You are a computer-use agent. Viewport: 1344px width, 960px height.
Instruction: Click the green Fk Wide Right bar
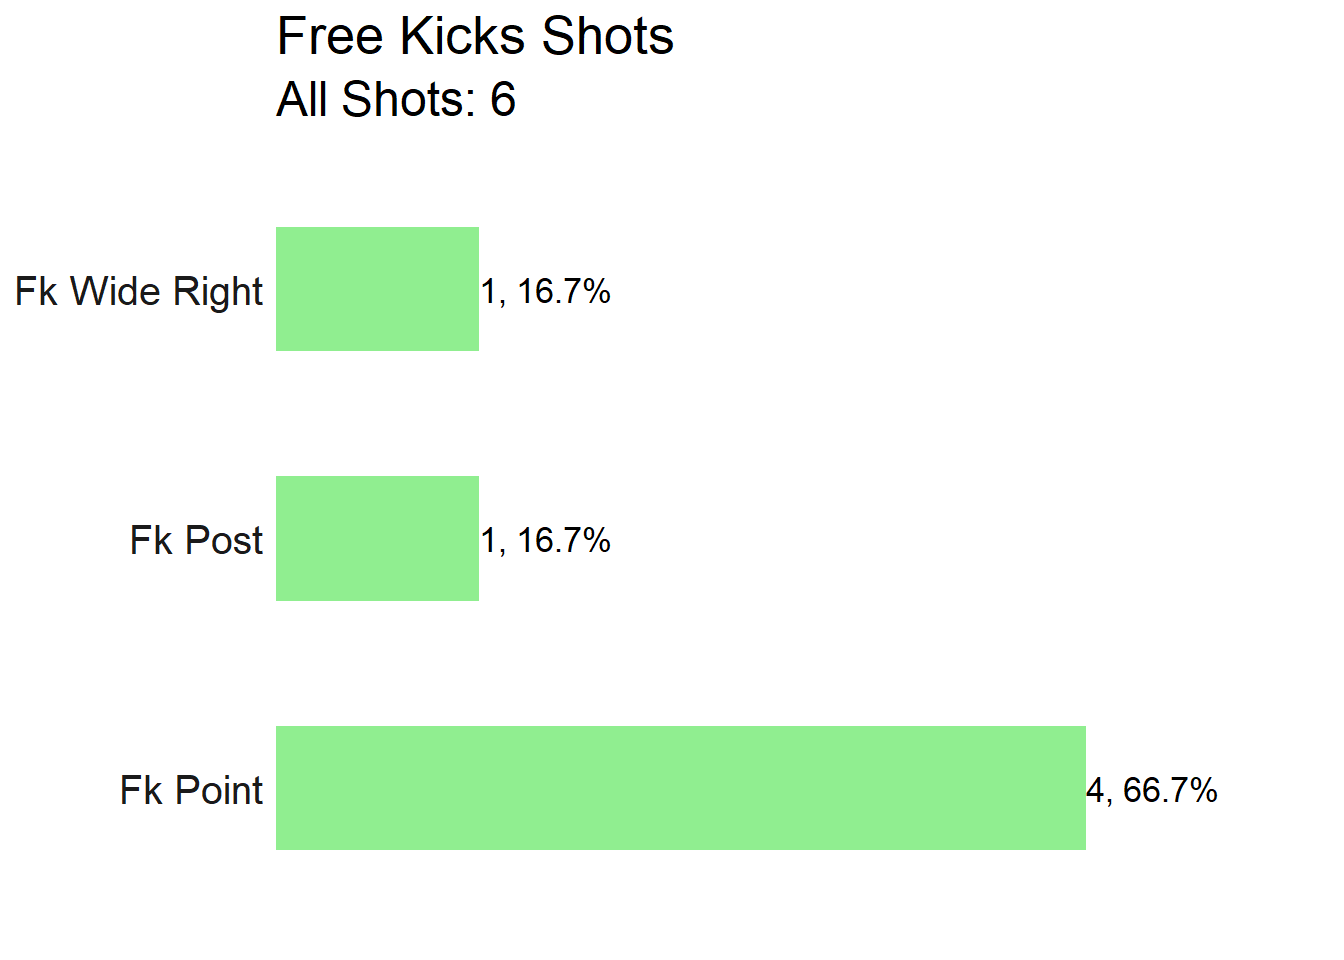377,289
